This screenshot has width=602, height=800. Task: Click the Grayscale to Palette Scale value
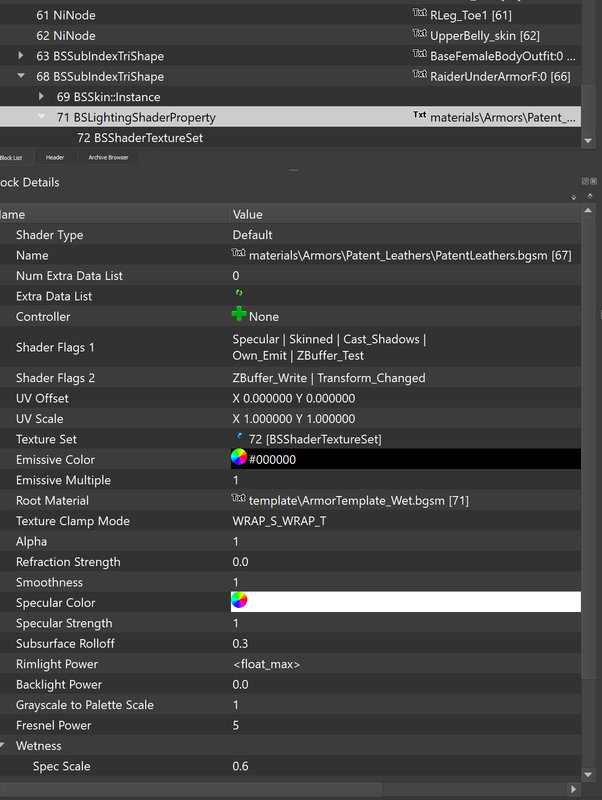coord(236,704)
